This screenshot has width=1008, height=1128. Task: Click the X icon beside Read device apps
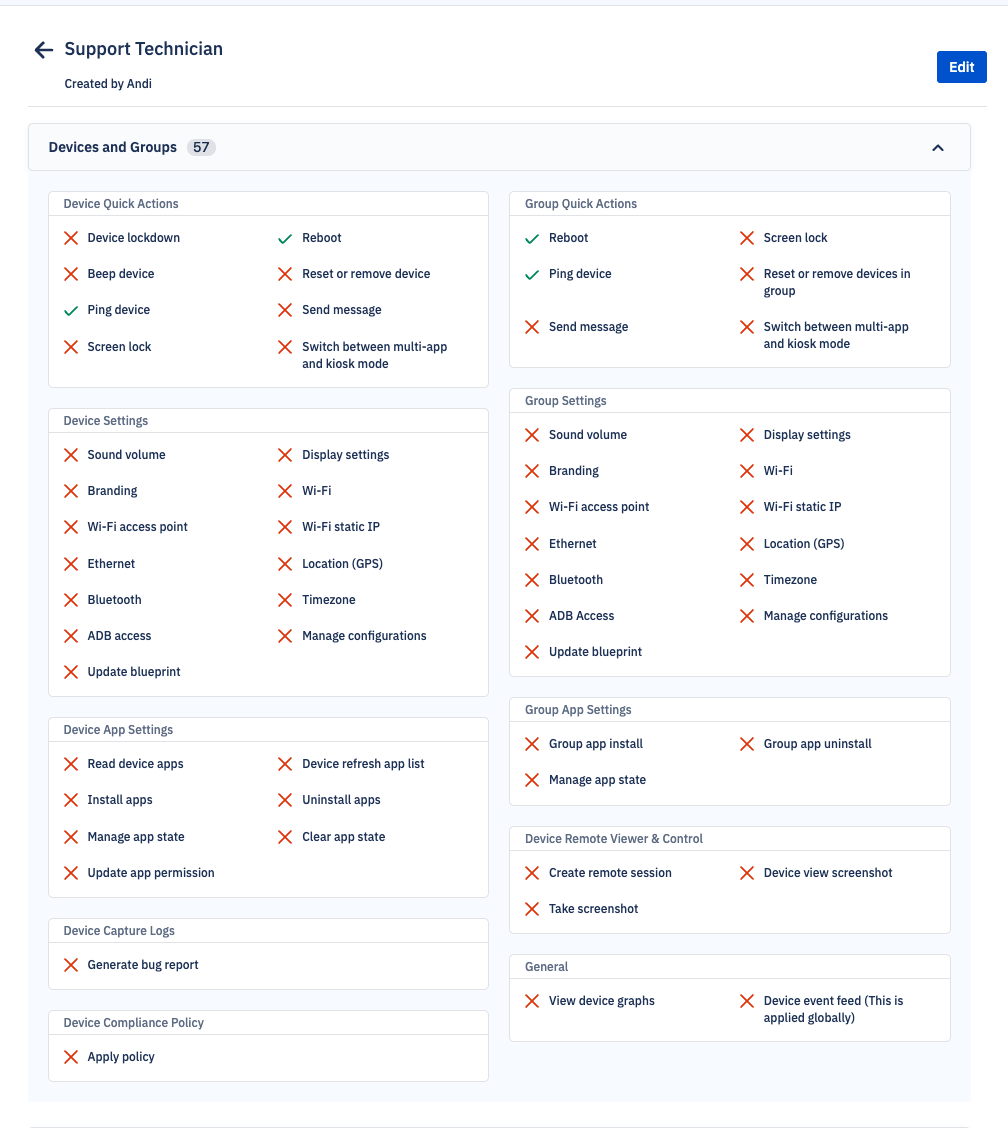pyautogui.click(x=71, y=764)
